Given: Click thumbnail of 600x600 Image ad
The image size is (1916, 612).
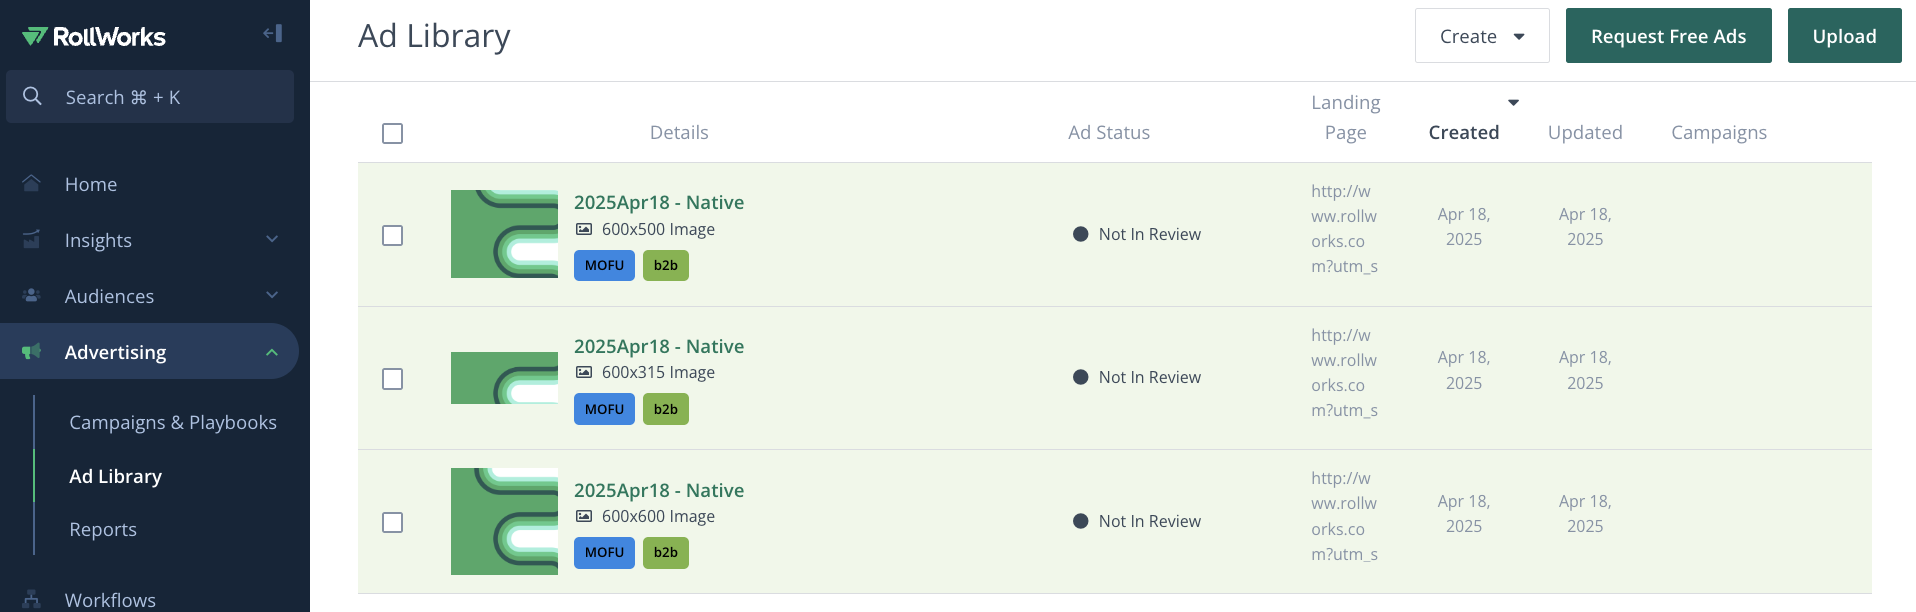Looking at the screenshot, I should 504,521.
